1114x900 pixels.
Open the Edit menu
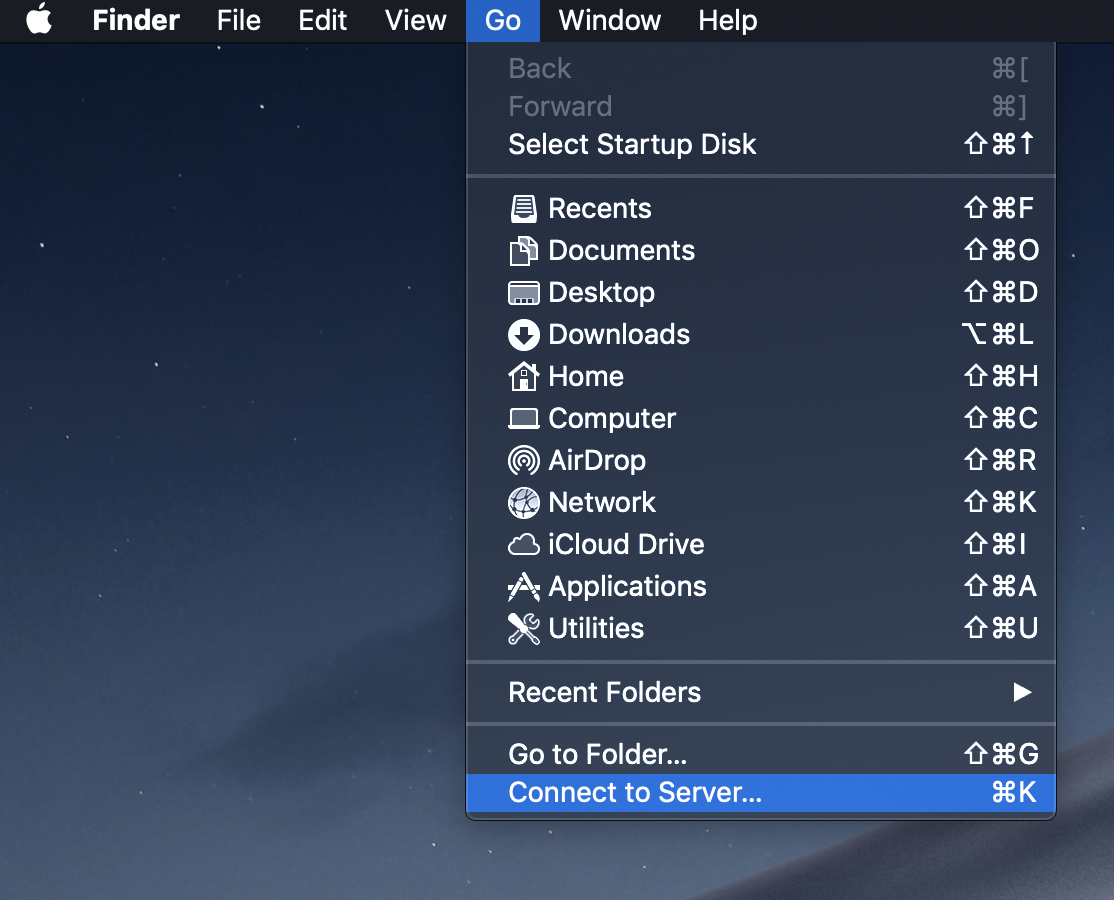(x=323, y=20)
